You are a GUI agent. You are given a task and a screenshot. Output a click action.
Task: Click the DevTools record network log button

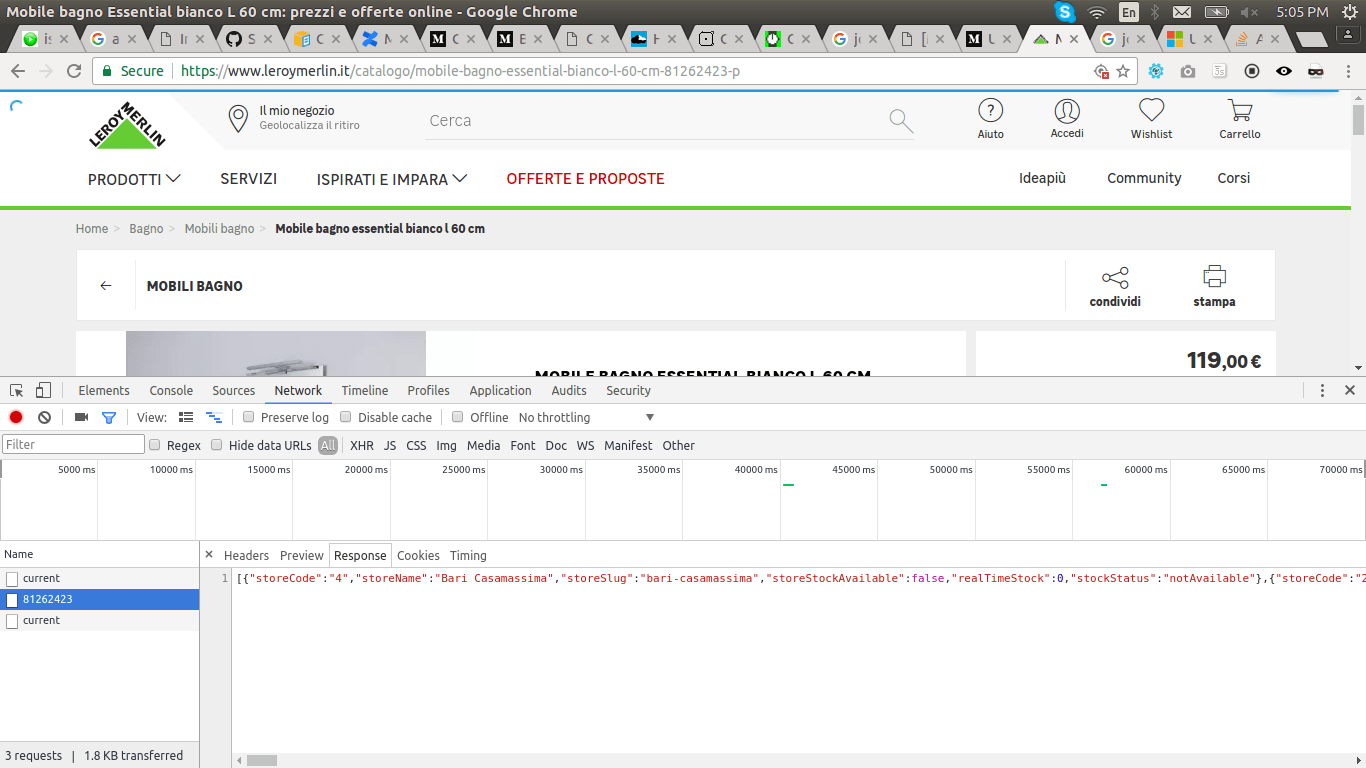click(x=16, y=417)
